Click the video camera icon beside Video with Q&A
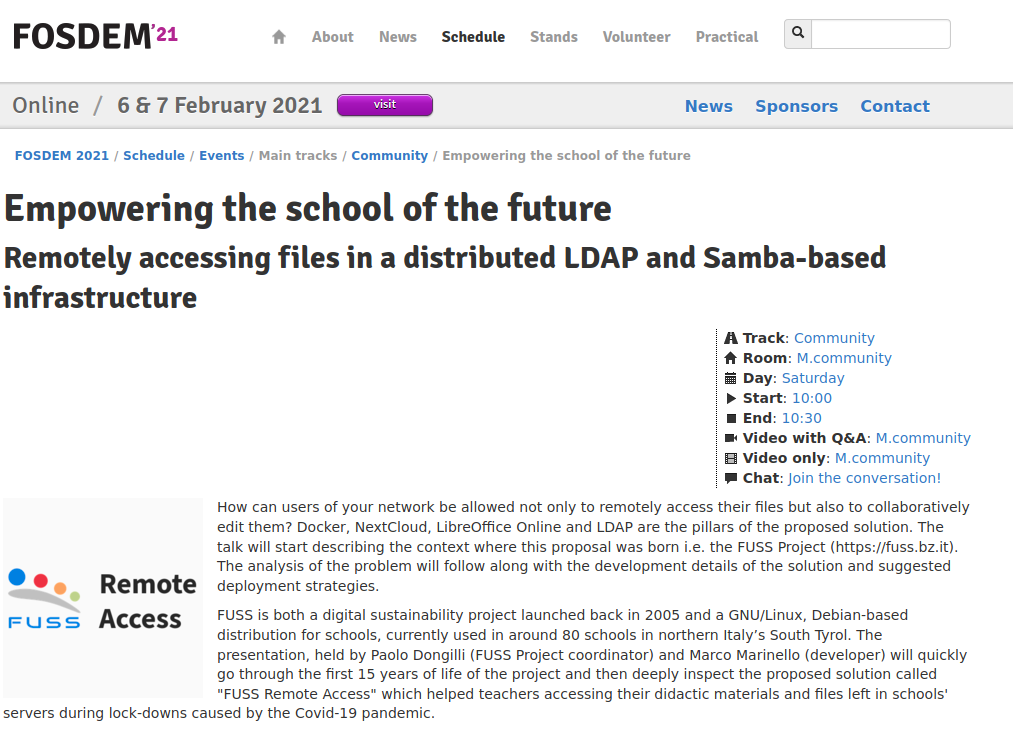The width and height of the screenshot is (1013, 740). click(x=731, y=438)
